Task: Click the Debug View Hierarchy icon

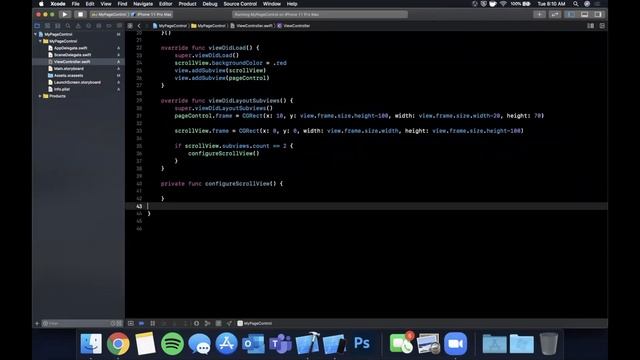Action: pos(196,323)
